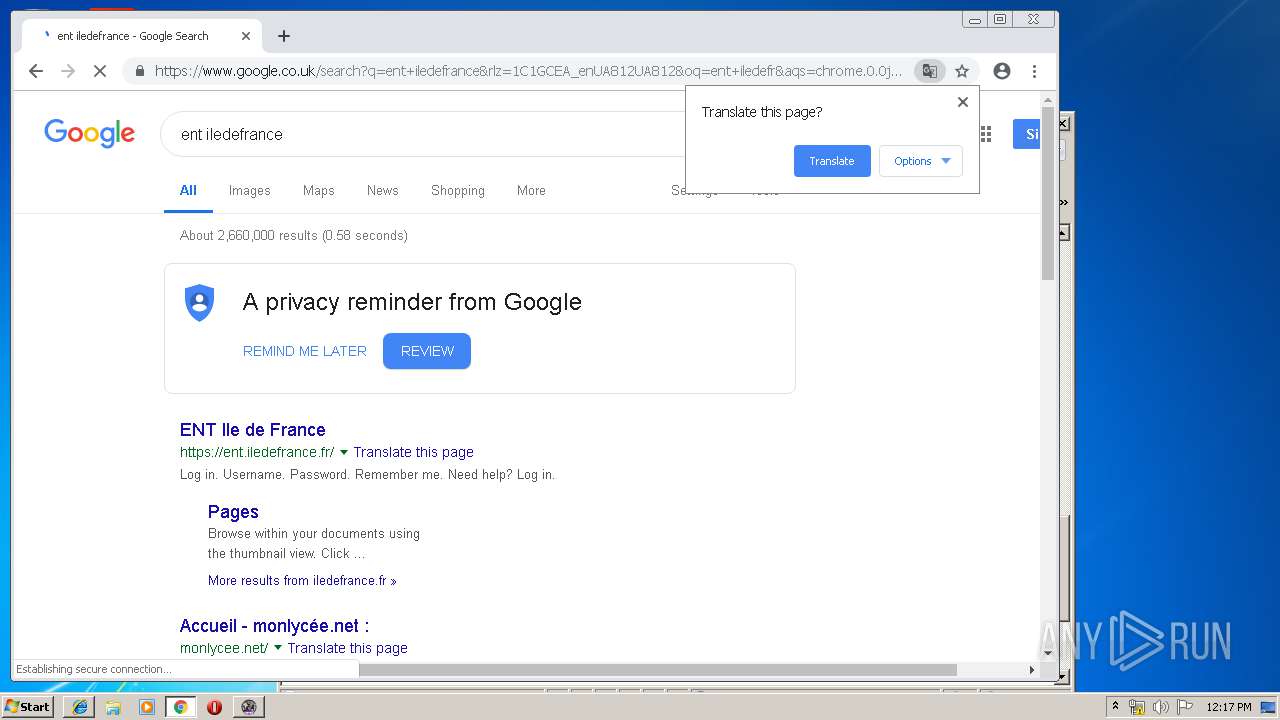This screenshot has width=1280, height=720.
Task: Open Chrome three-dot menu
Action: point(1034,71)
